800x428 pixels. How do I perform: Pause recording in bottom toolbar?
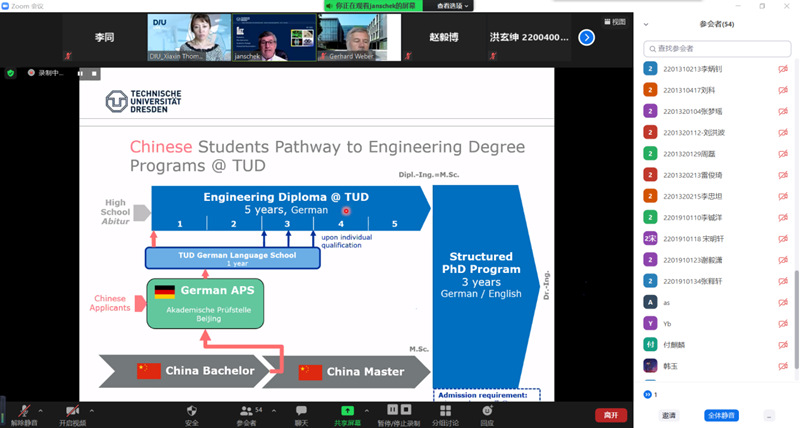[392, 410]
